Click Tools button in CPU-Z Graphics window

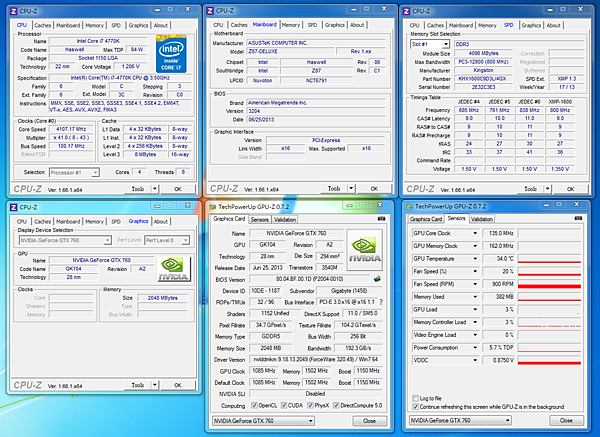(x=138, y=385)
